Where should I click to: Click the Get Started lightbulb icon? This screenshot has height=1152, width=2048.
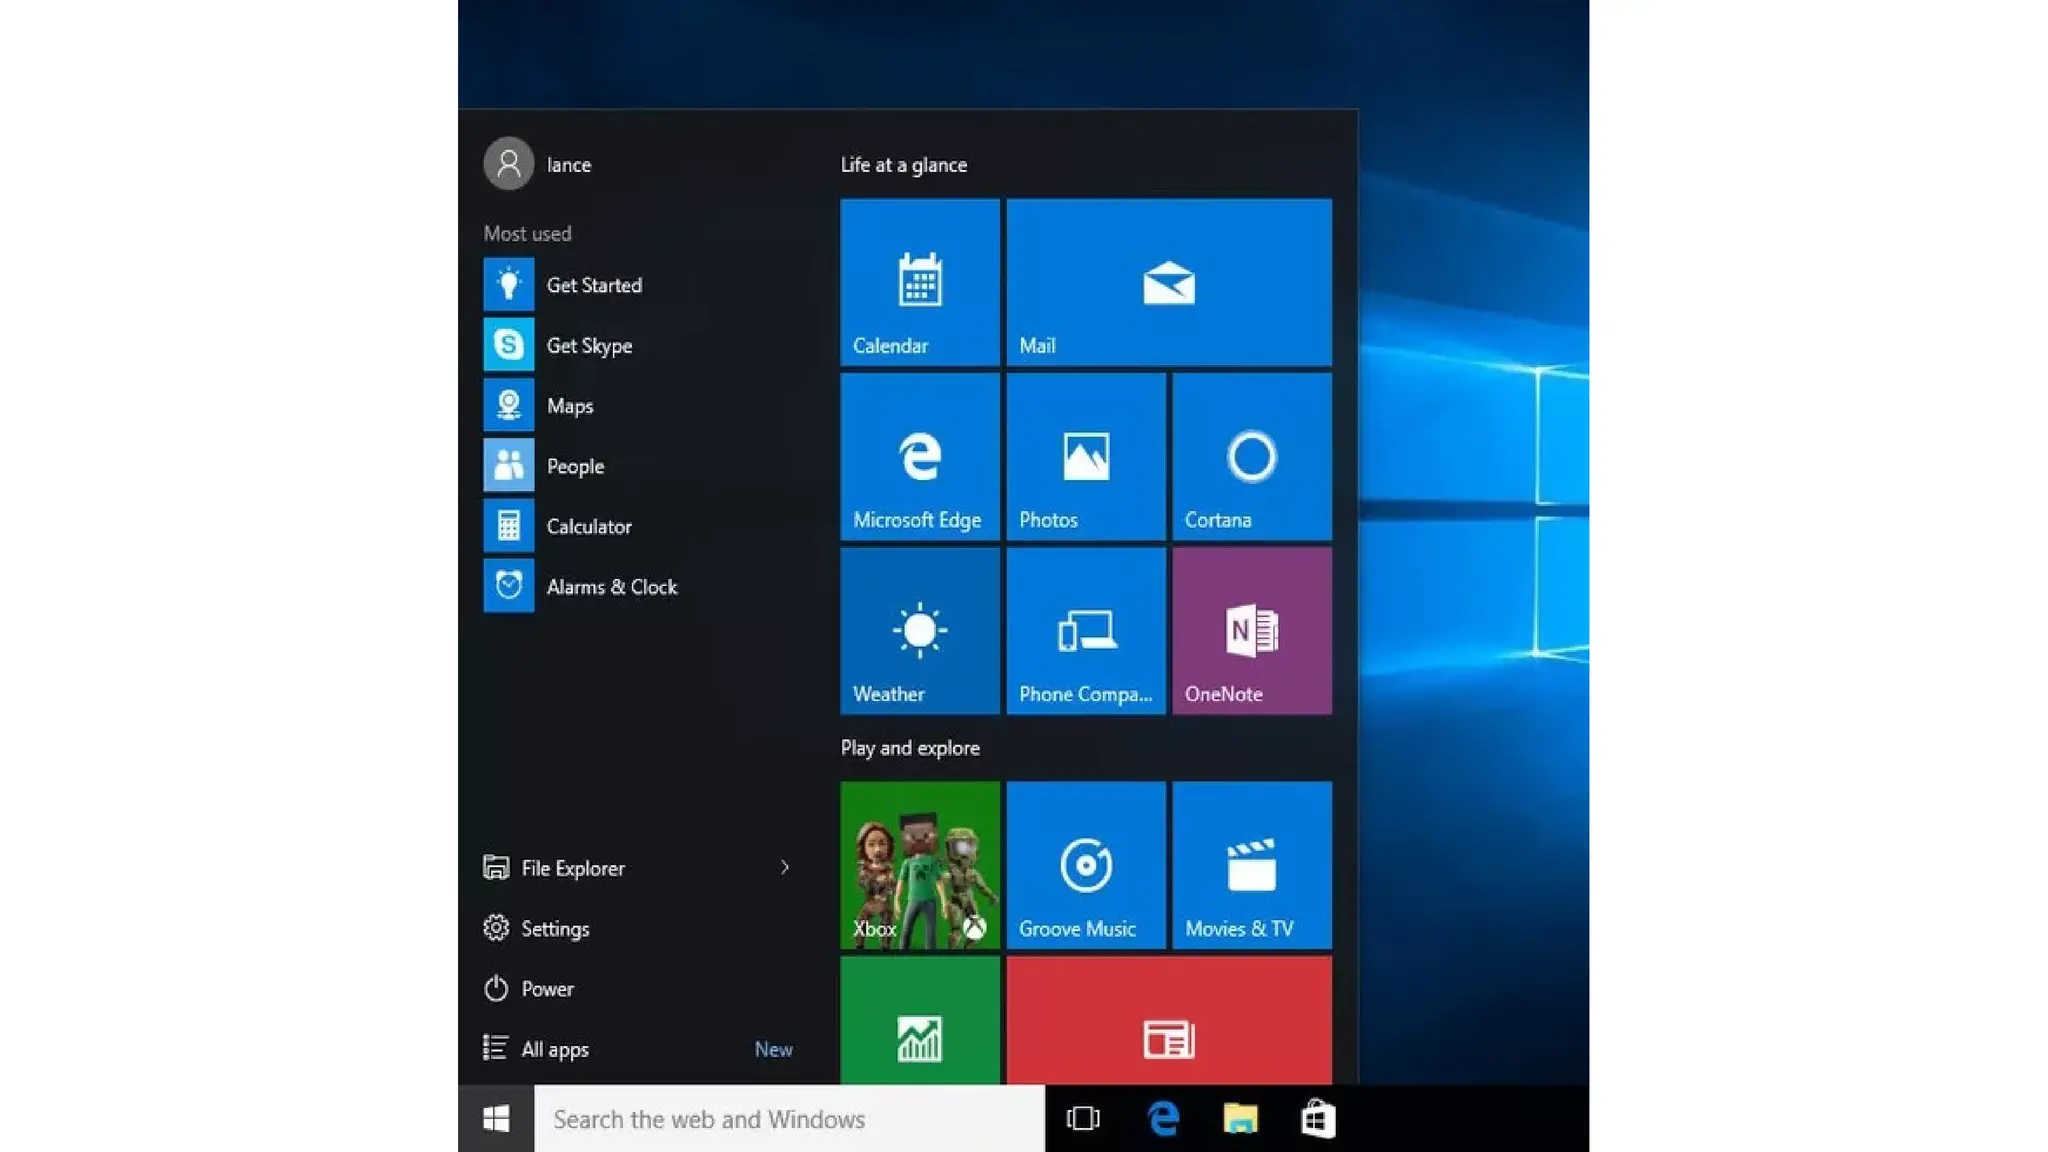(508, 284)
